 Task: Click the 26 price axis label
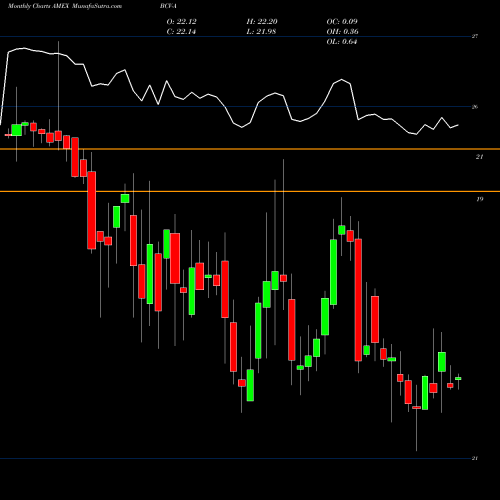pos(475,107)
